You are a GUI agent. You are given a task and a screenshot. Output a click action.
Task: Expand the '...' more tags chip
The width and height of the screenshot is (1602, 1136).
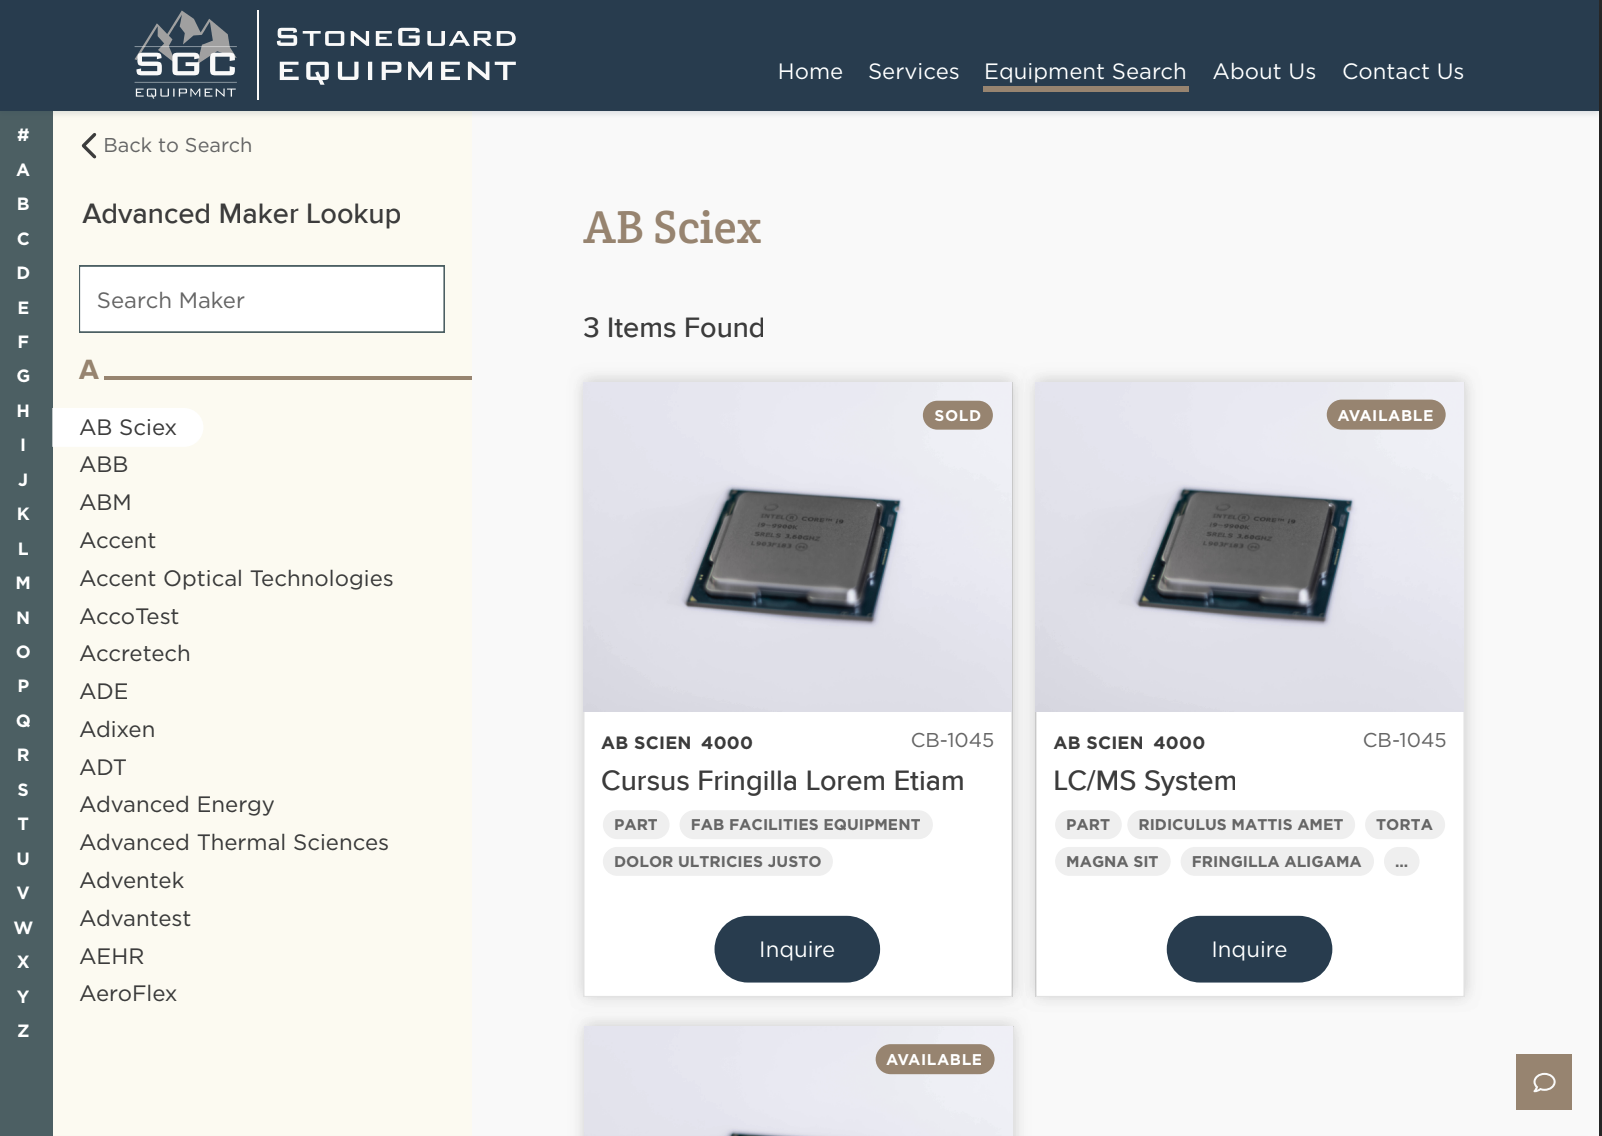[1401, 862]
